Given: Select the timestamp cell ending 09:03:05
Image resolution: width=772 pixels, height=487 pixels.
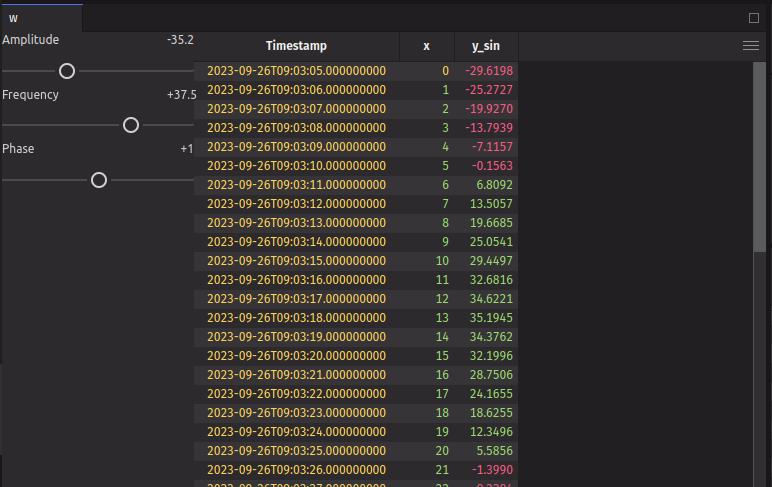Looking at the screenshot, I should 296,71.
